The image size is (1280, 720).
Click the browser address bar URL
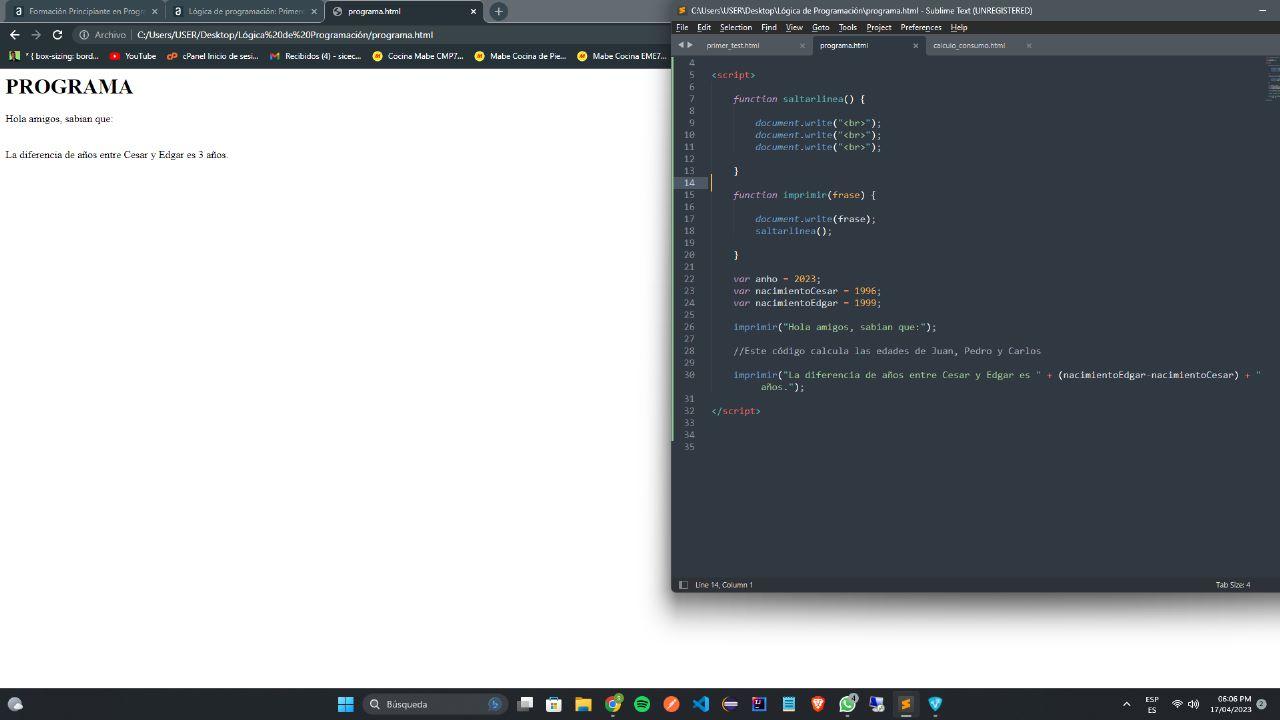click(x=285, y=35)
